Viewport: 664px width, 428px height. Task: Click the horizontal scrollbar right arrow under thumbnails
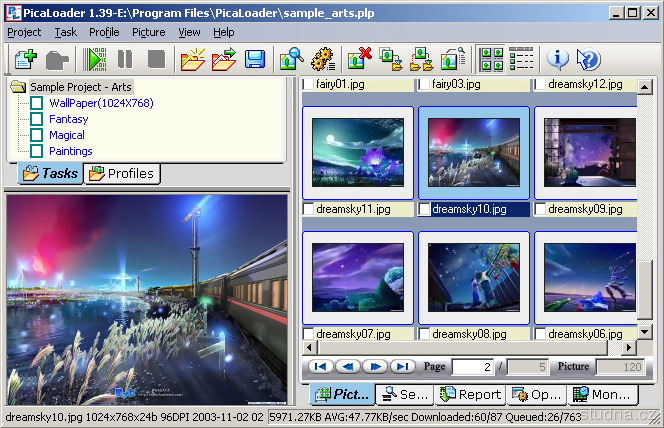tap(627, 347)
